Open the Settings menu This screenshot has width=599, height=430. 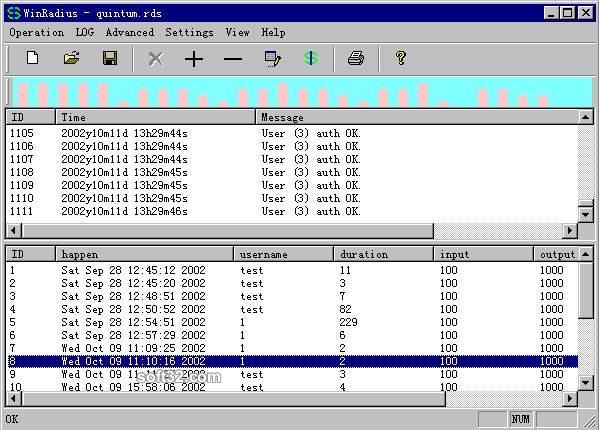tap(189, 32)
